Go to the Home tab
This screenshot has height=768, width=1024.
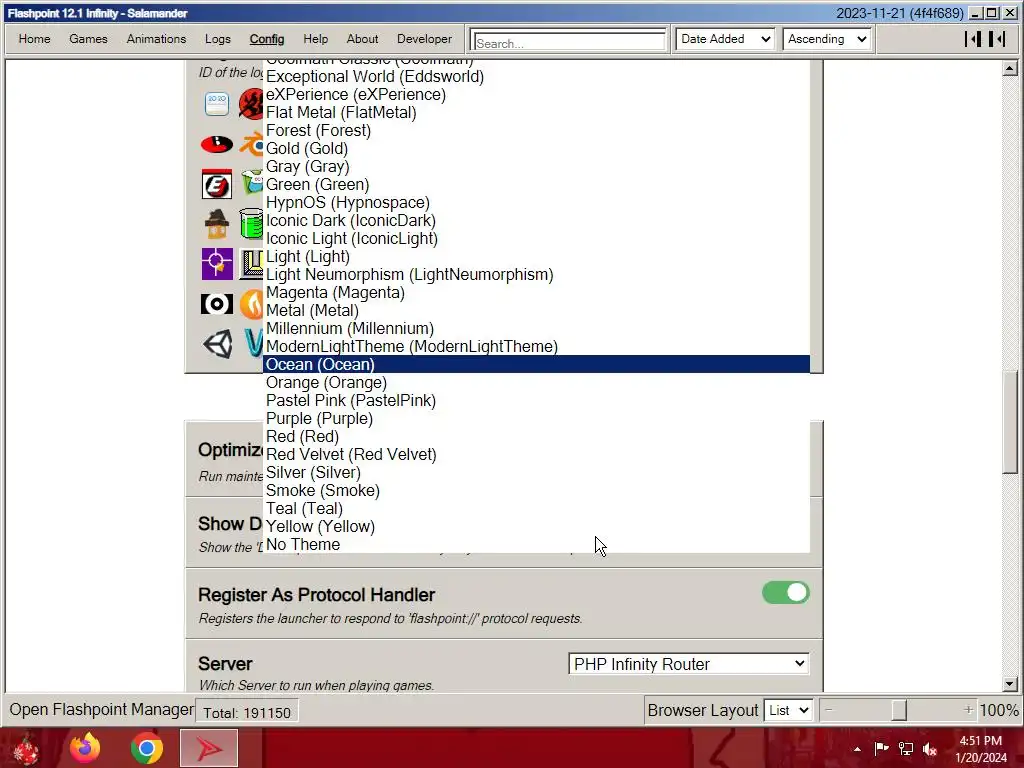pyautogui.click(x=35, y=39)
